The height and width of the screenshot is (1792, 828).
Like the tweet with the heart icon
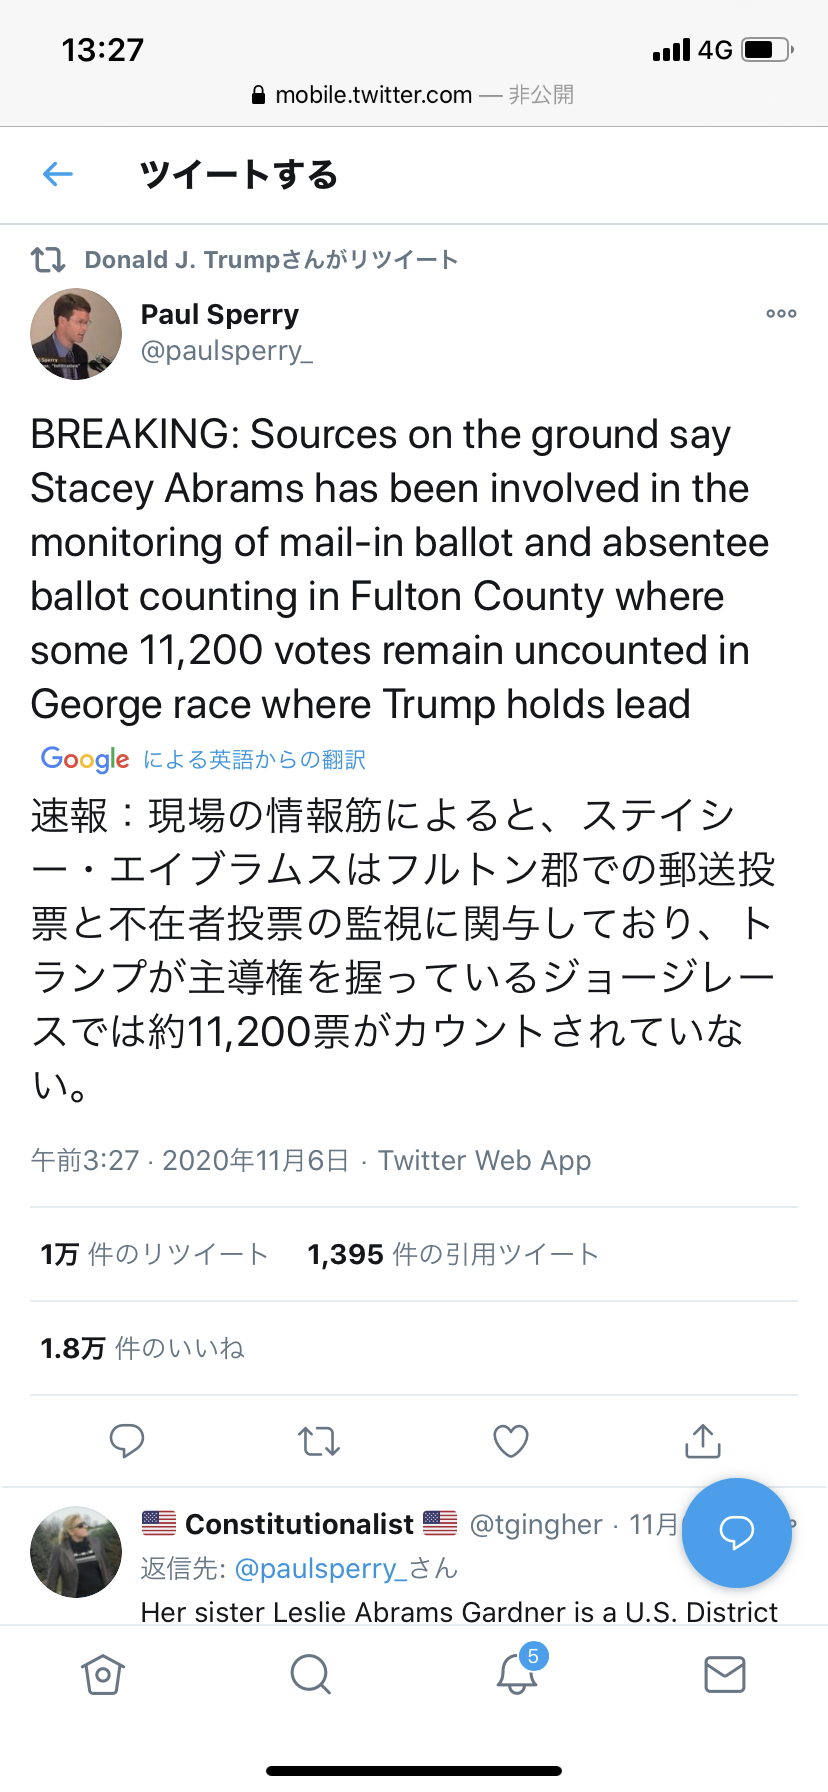510,1441
